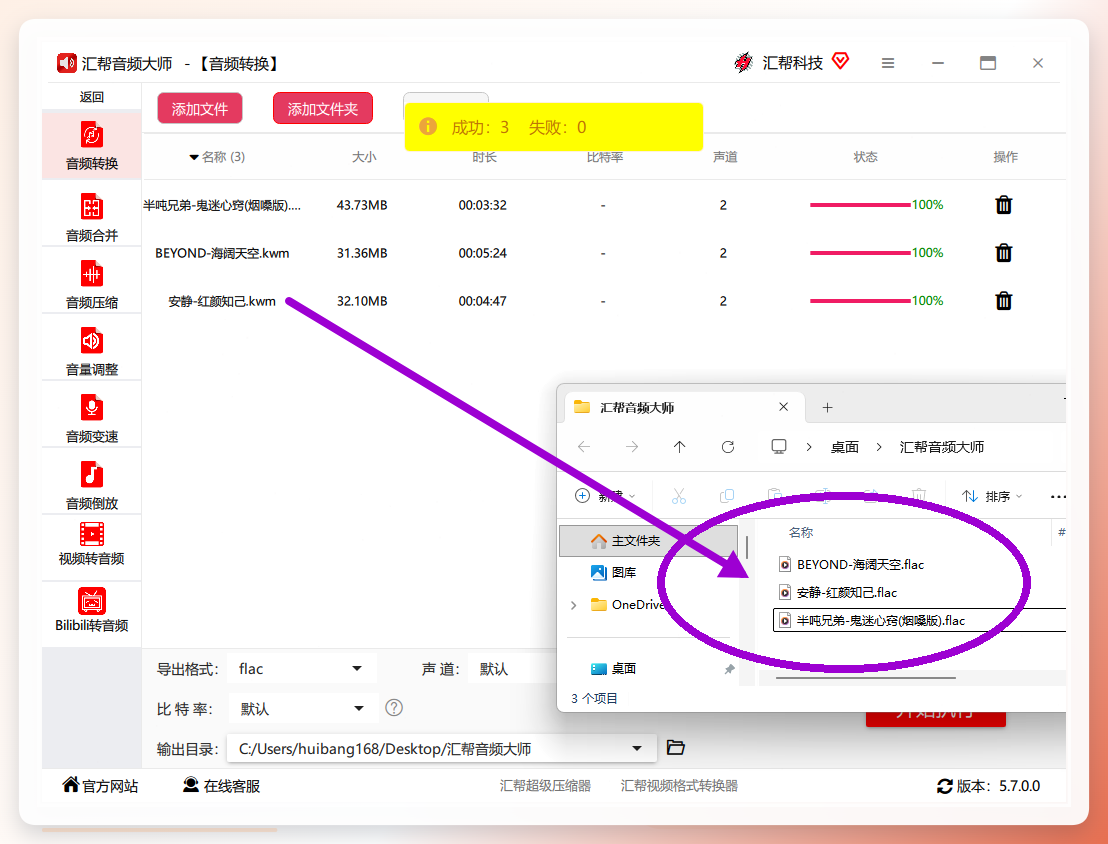Open the output folder browse icon

tap(676, 748)
